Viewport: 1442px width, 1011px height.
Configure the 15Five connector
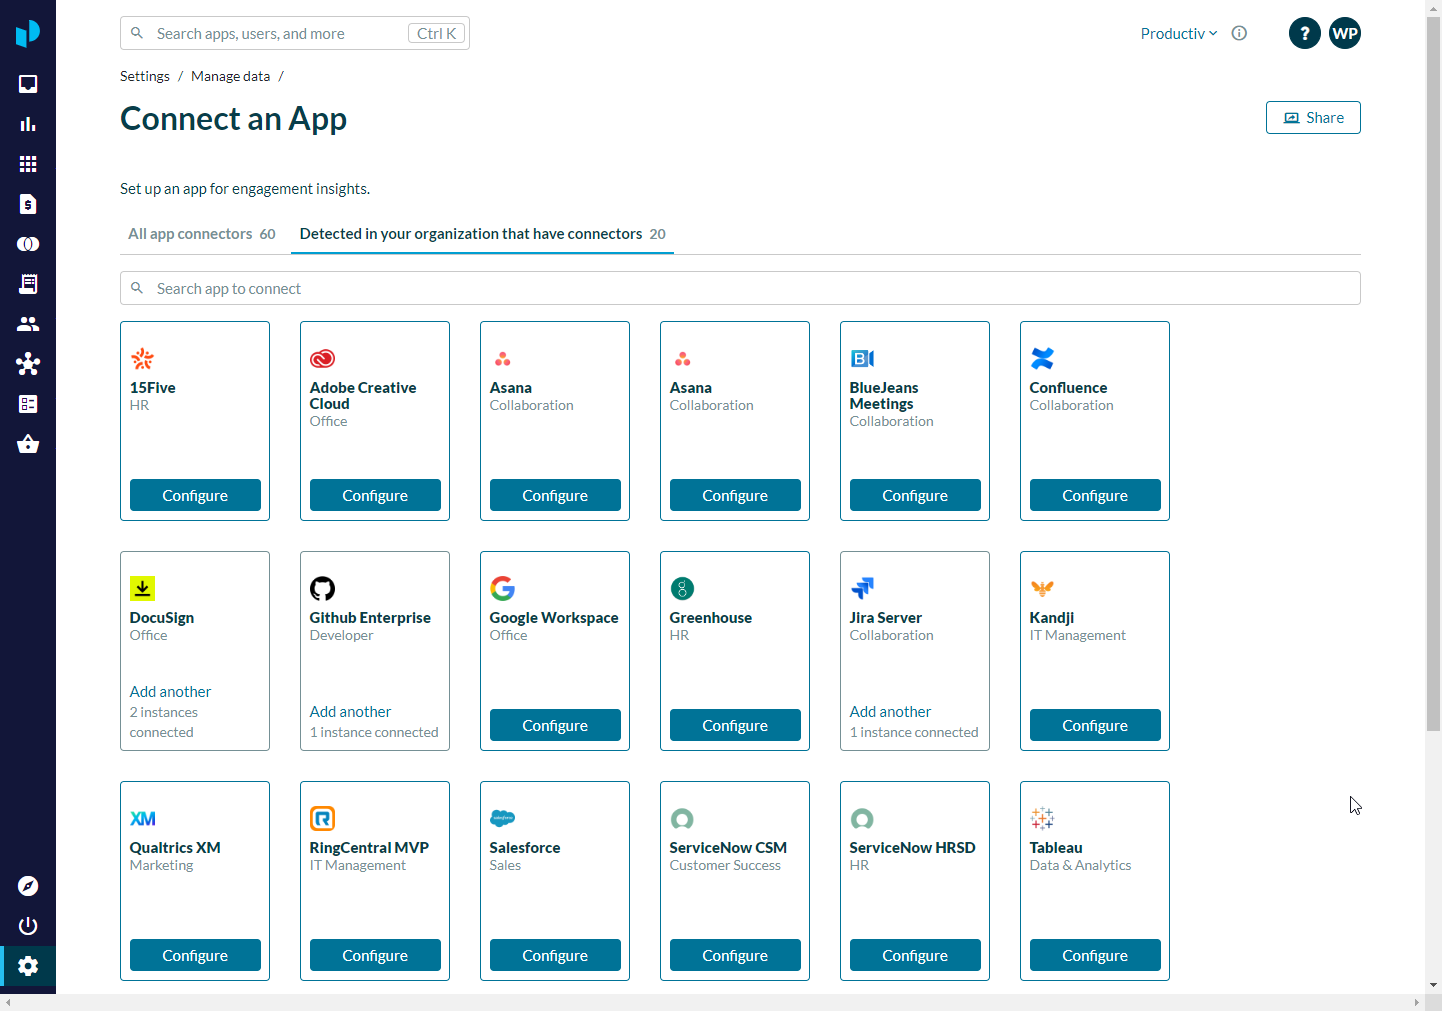coord(195,495)
